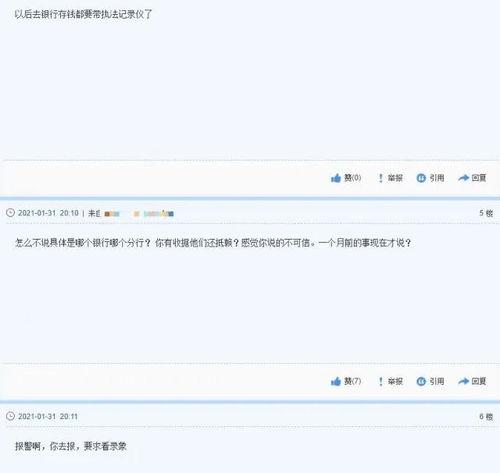Click clock icon beside 2021-01-31 20:11

point(10,416)
